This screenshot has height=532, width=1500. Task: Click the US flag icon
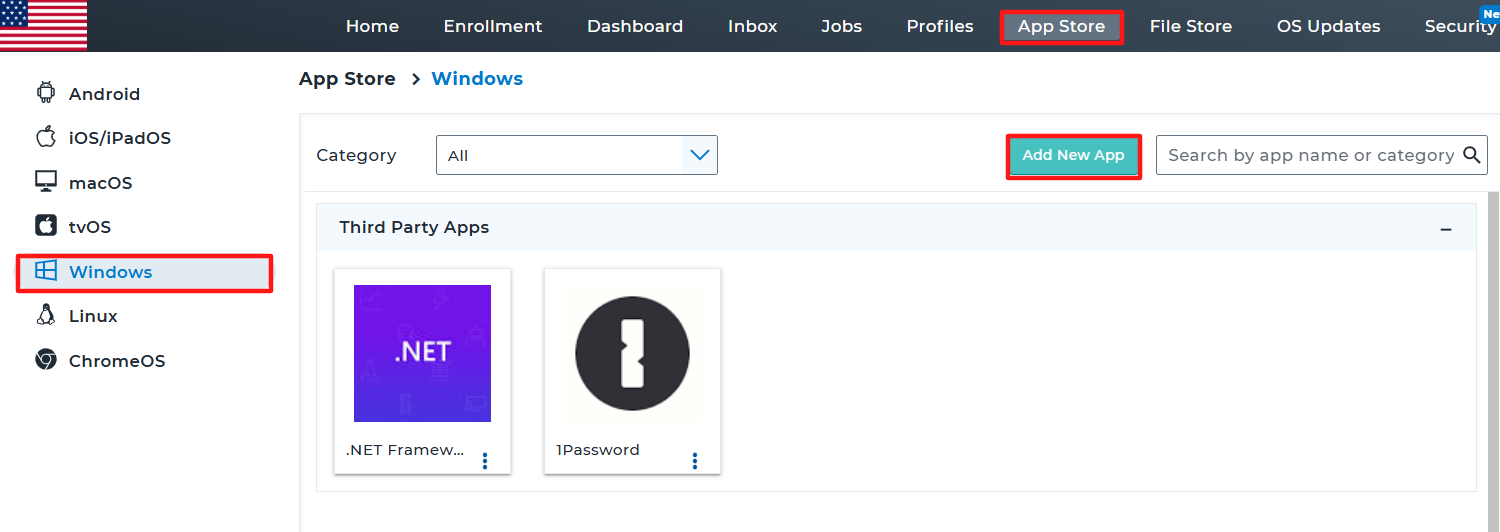(44, 25)
